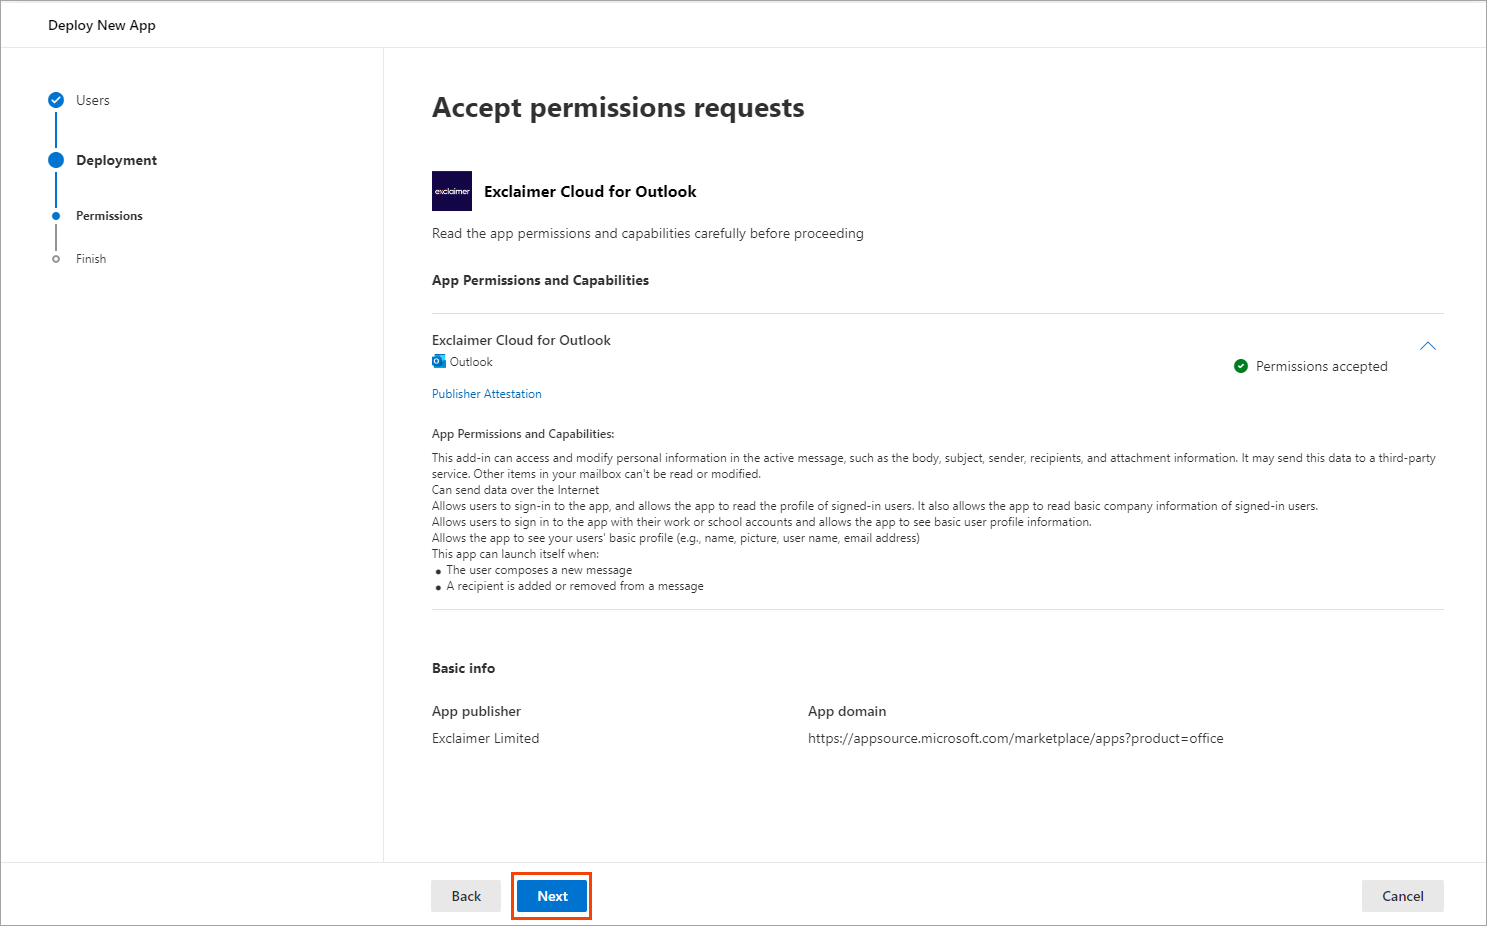The image size is (1487, 926).
Task: Click the 'Exclaimer Cloud for Outlook' bold title
Action: click(590, 191)
